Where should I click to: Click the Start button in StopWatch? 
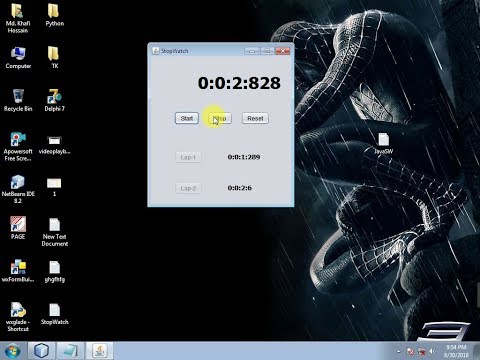point(187,118)
